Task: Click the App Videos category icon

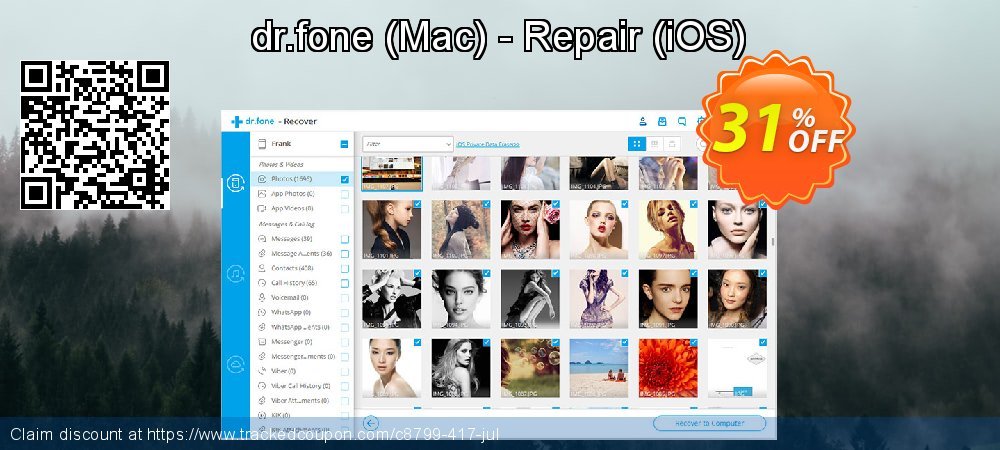Action: pyautogui.click(x=261, y=208)
